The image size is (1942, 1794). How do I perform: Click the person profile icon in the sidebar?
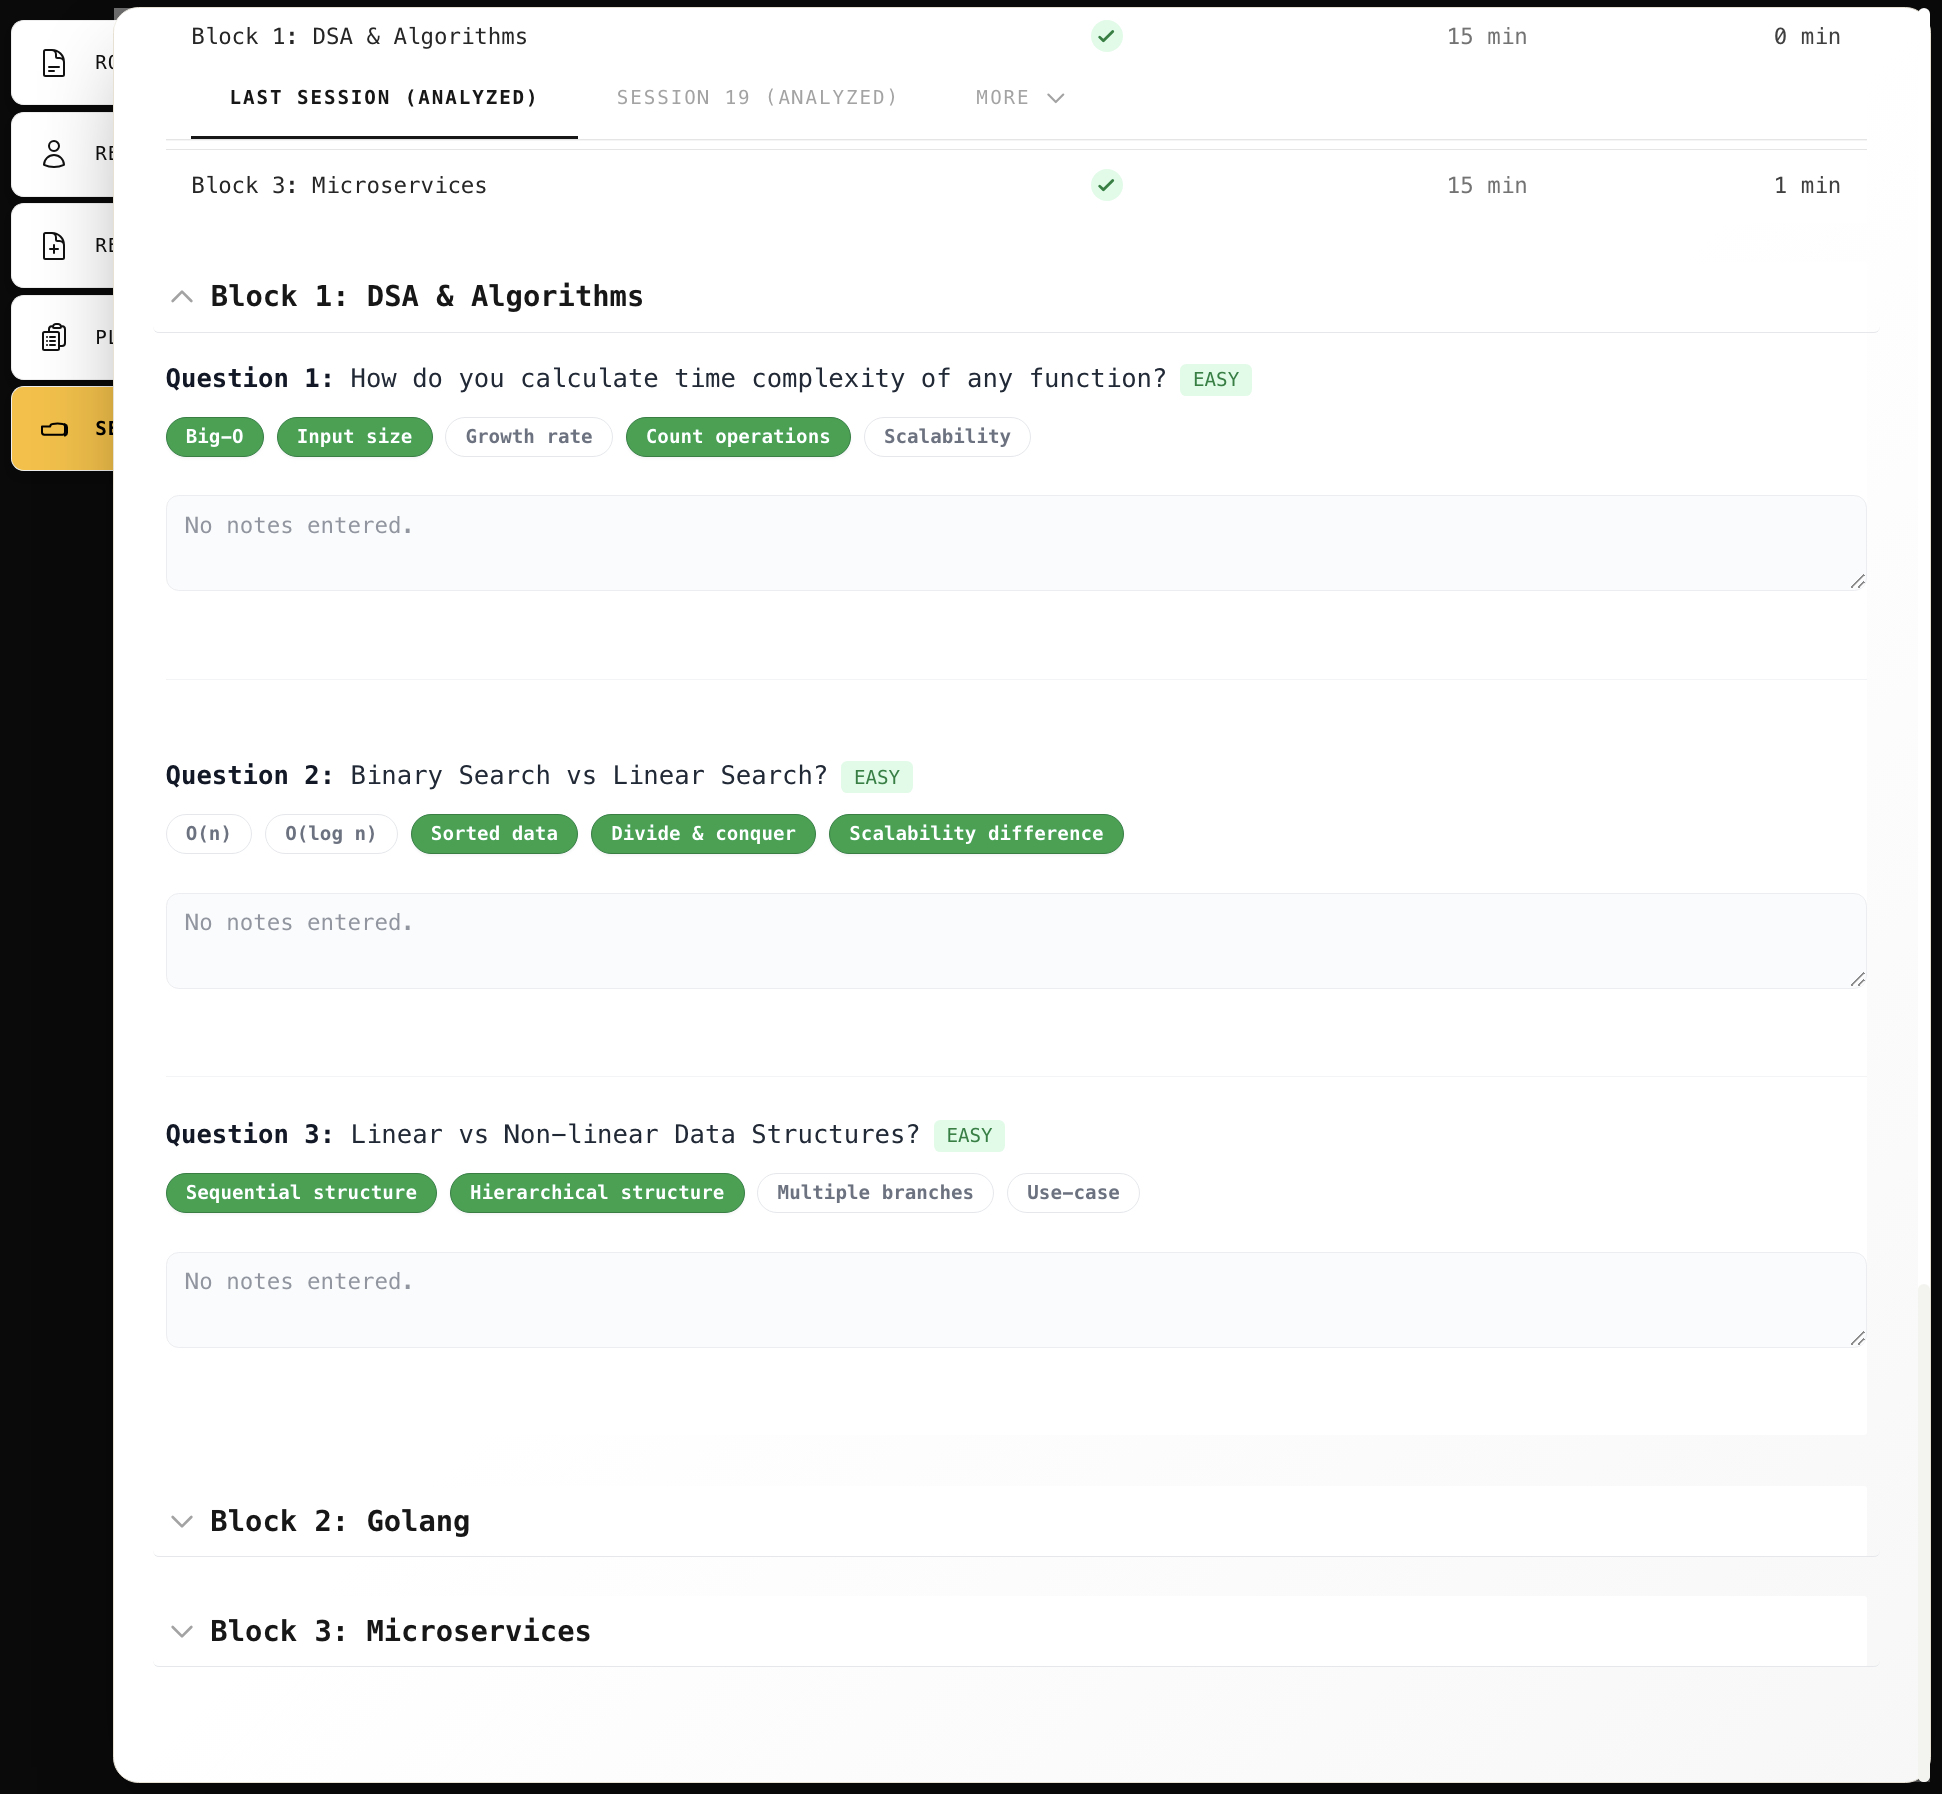click(x=55, y=153)
